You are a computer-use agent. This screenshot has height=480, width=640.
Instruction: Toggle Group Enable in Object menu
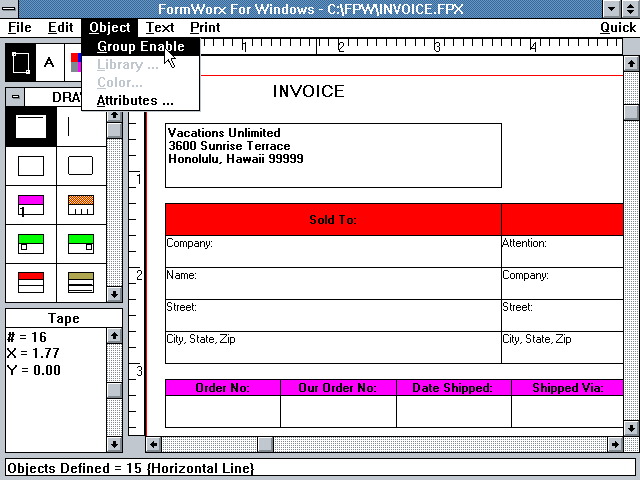[140, 46]
